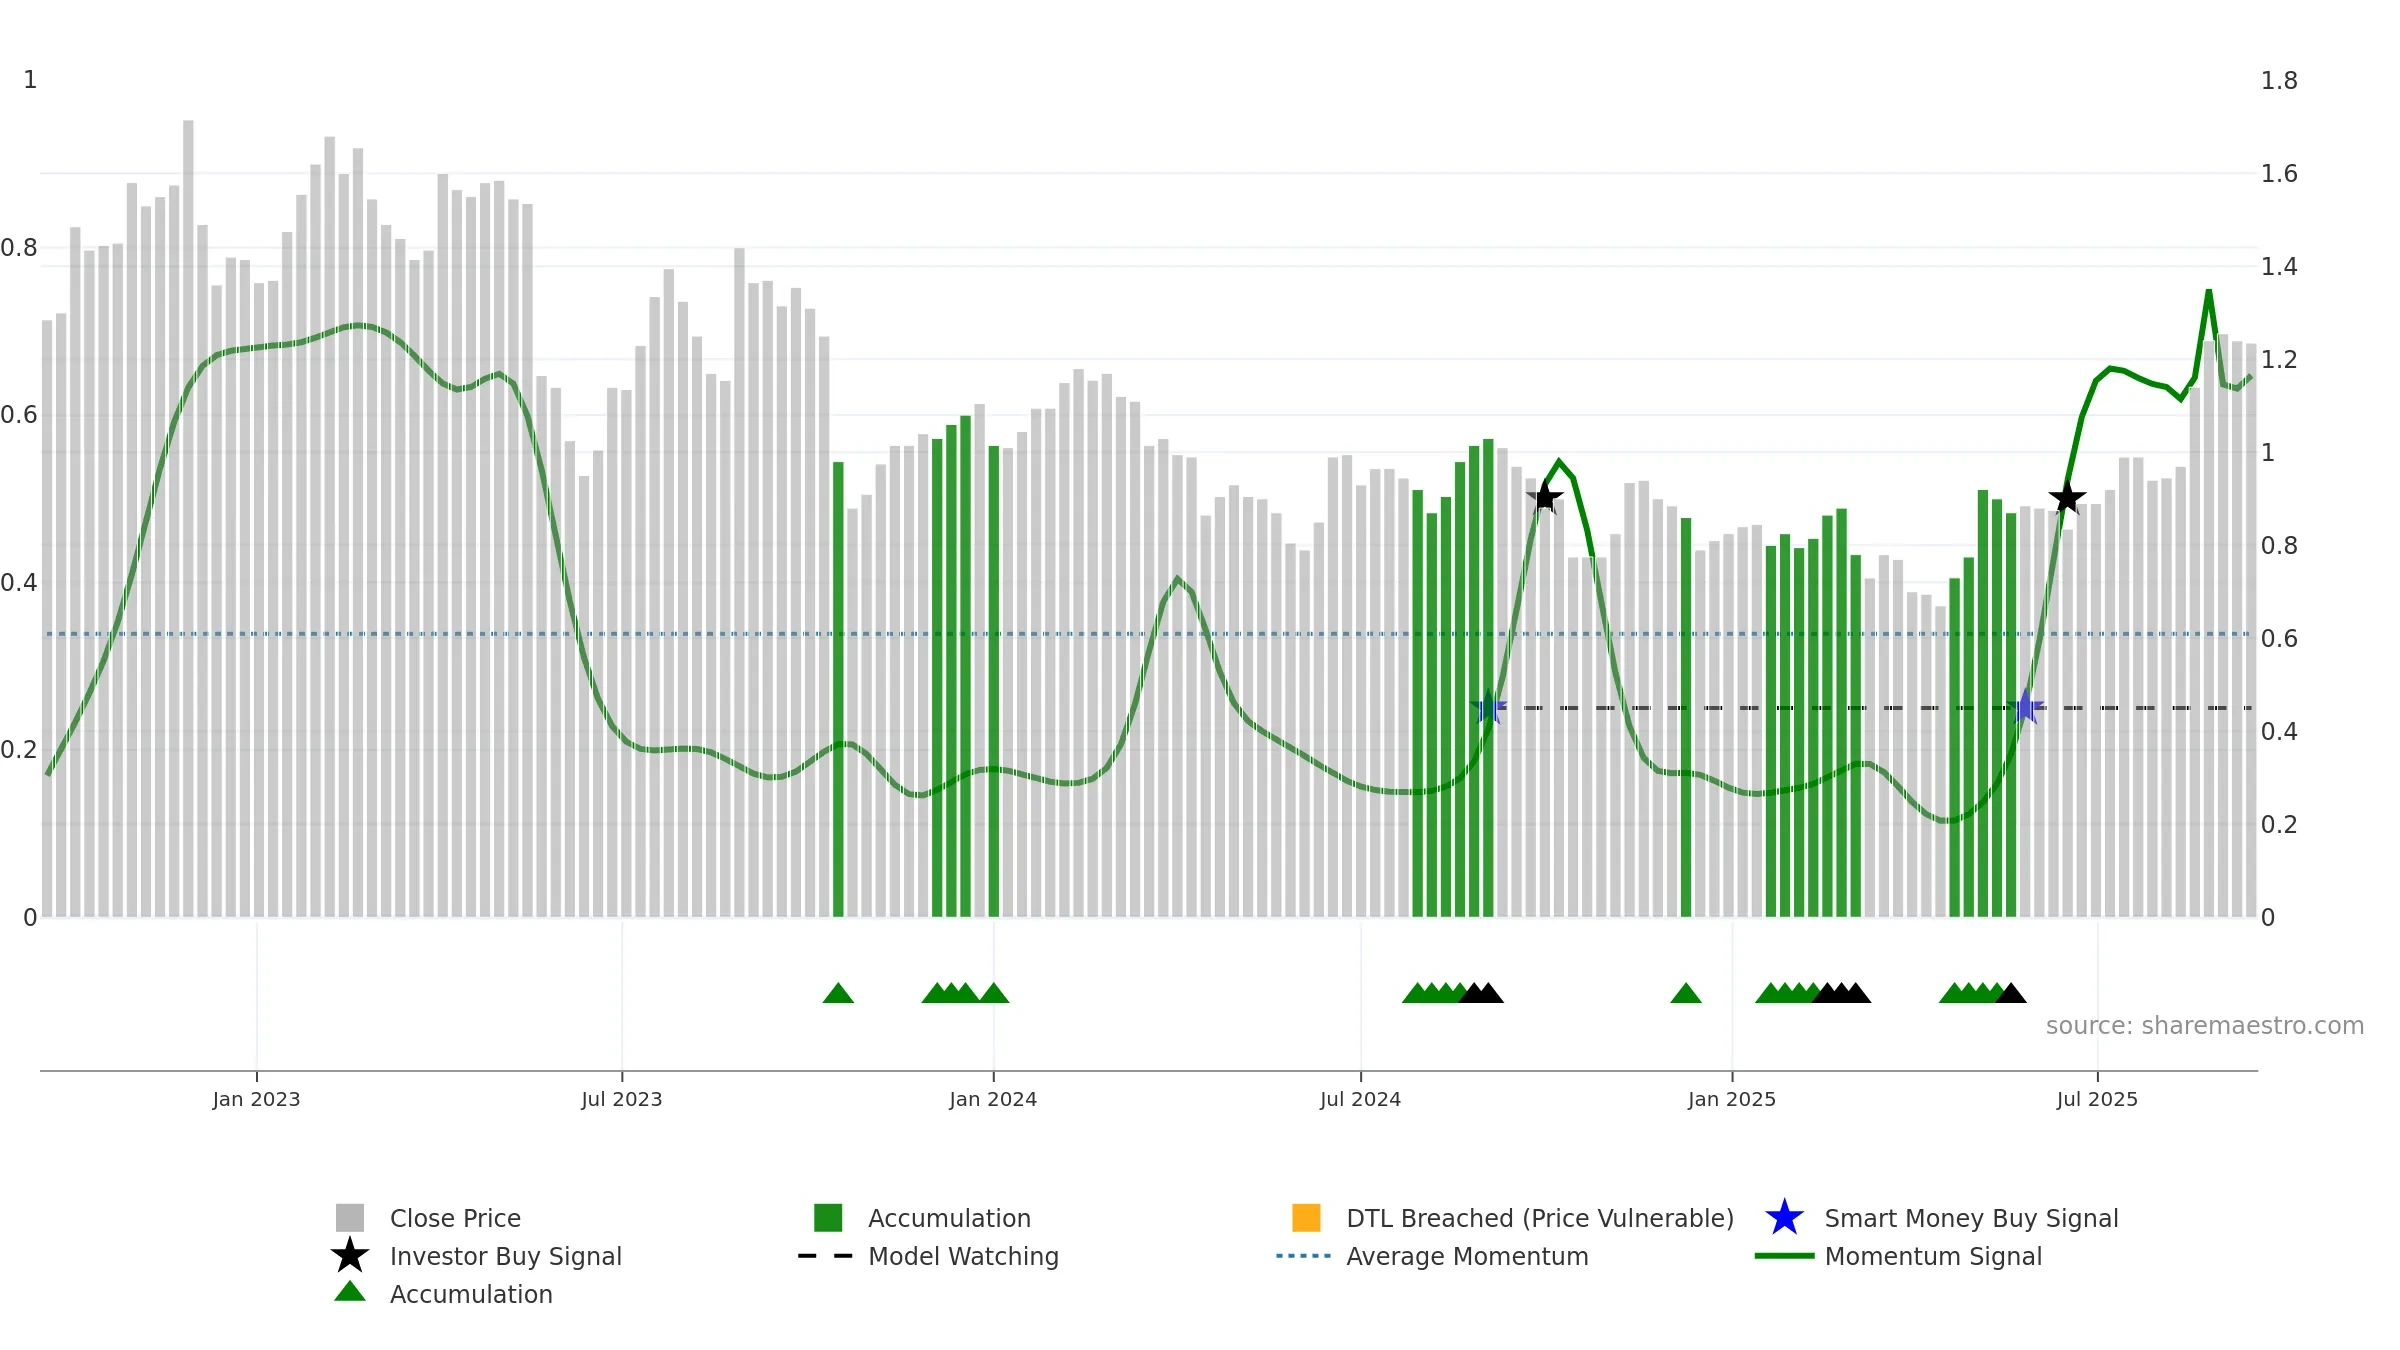This screenshot has width=2400, height=1350.
Task: Click the green Accumulation square legend icon
Action: (828, 1218)
